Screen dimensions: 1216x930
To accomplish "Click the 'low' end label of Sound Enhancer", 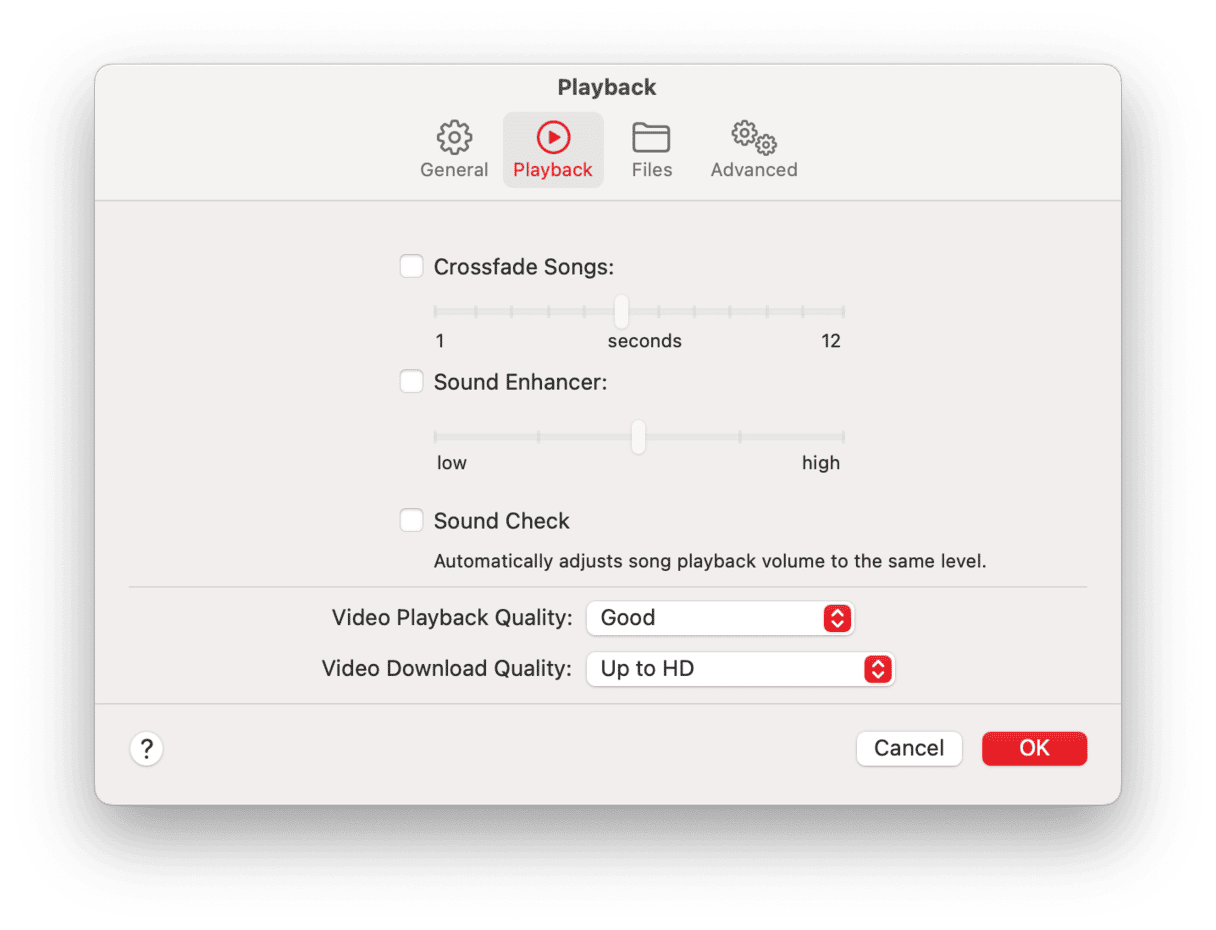I will click(452, 463).
